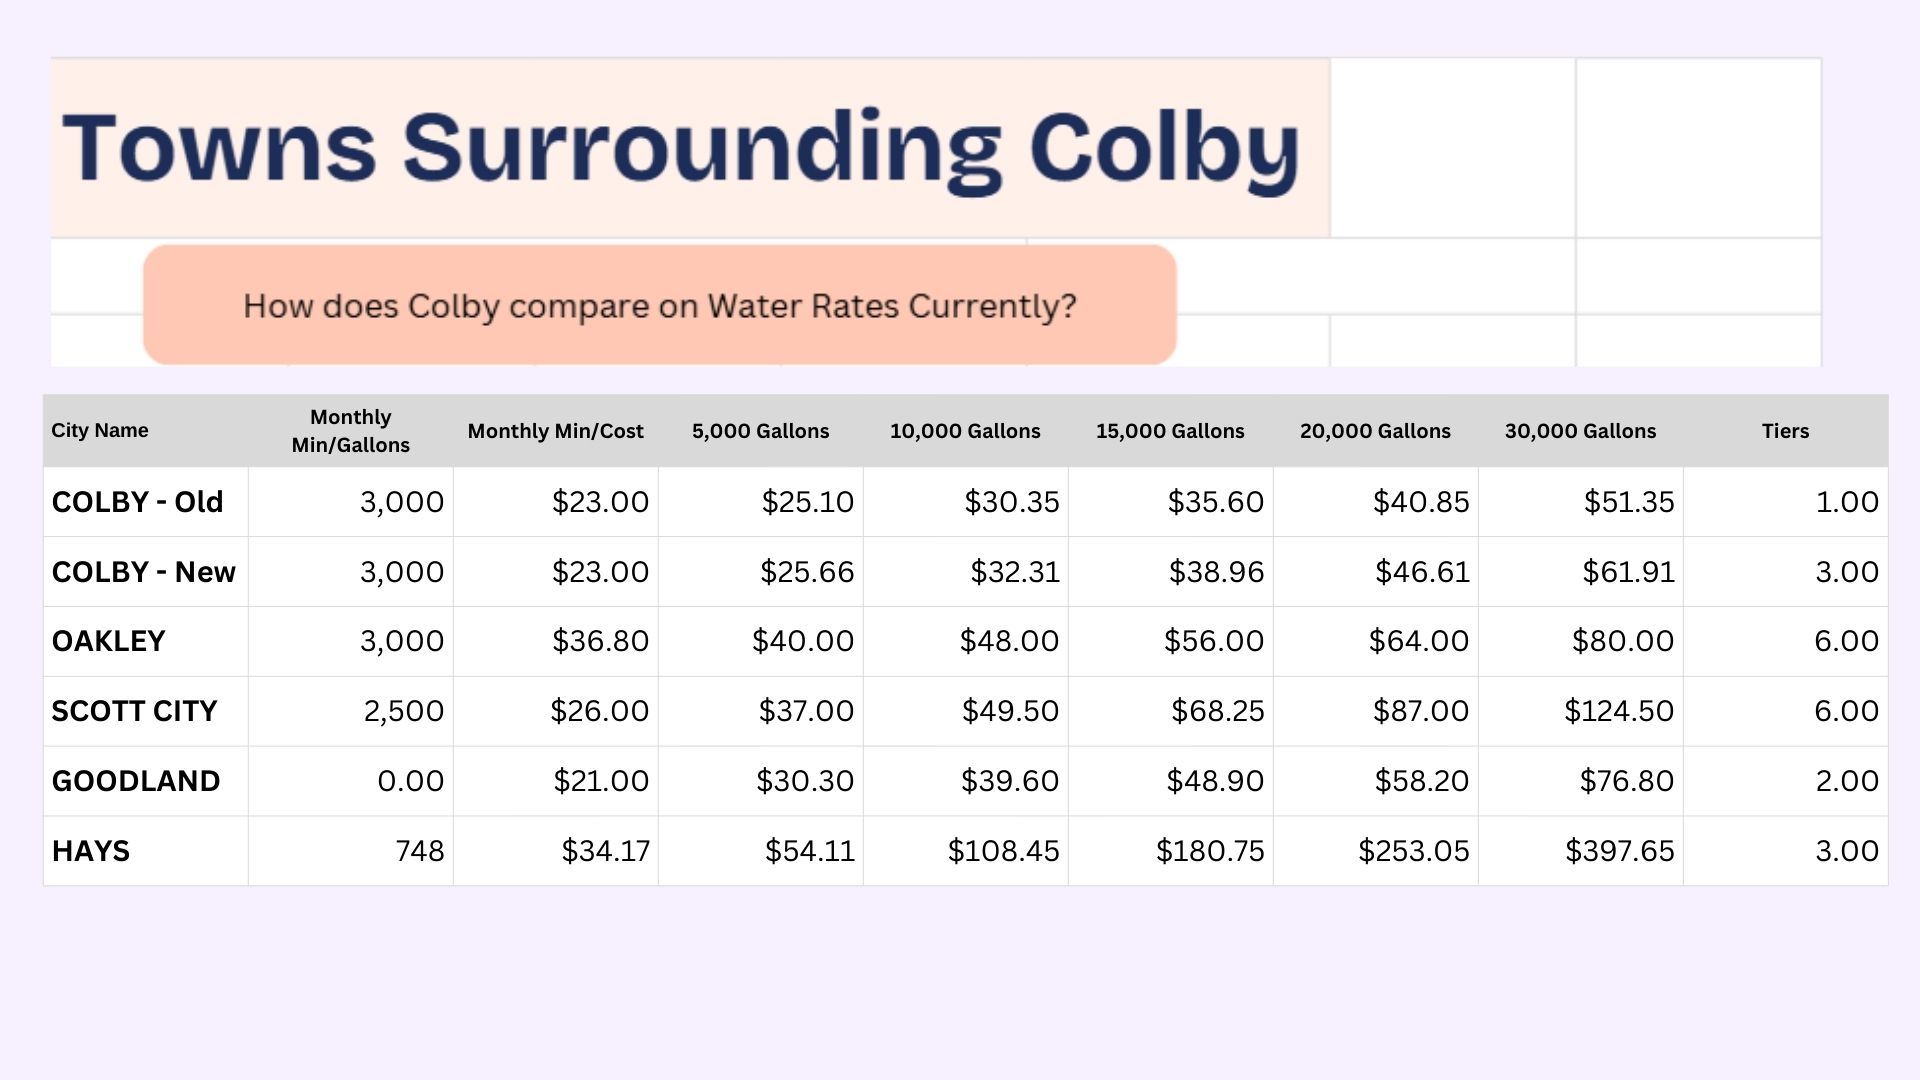Click the '5,000 Gallons' column header
The width and height of the screenshot is (1920, 1080).
(760, 431)
